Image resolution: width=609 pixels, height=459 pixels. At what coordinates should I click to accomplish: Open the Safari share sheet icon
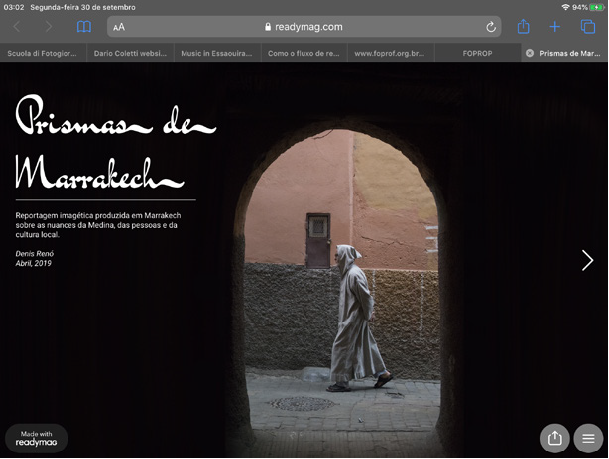point(523,27)
